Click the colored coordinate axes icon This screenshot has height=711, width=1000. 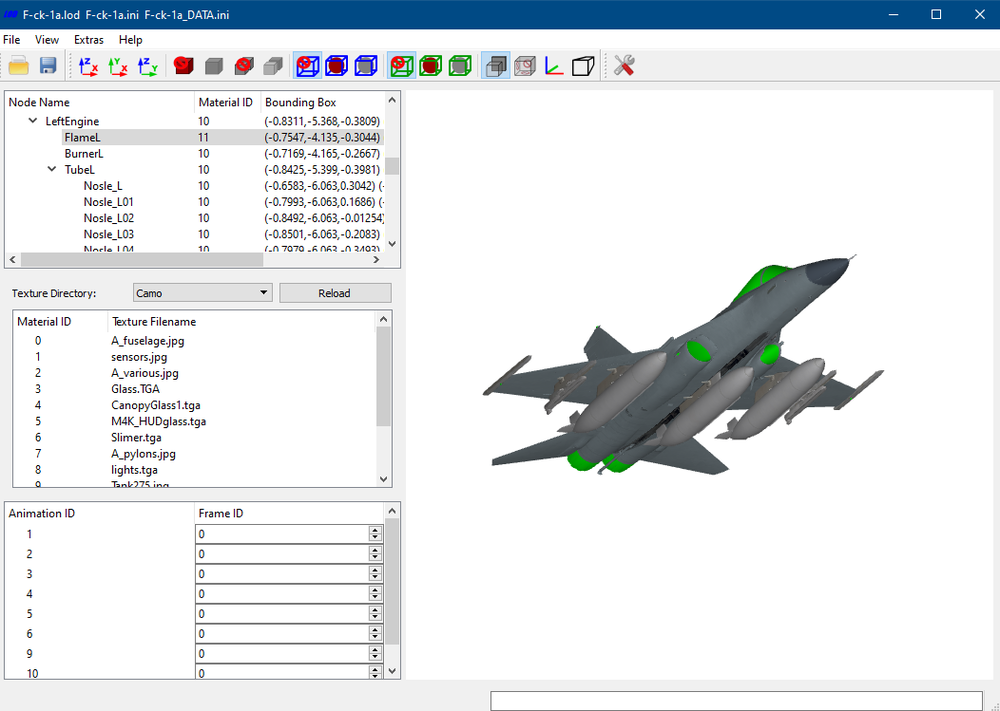coord(554,66)
